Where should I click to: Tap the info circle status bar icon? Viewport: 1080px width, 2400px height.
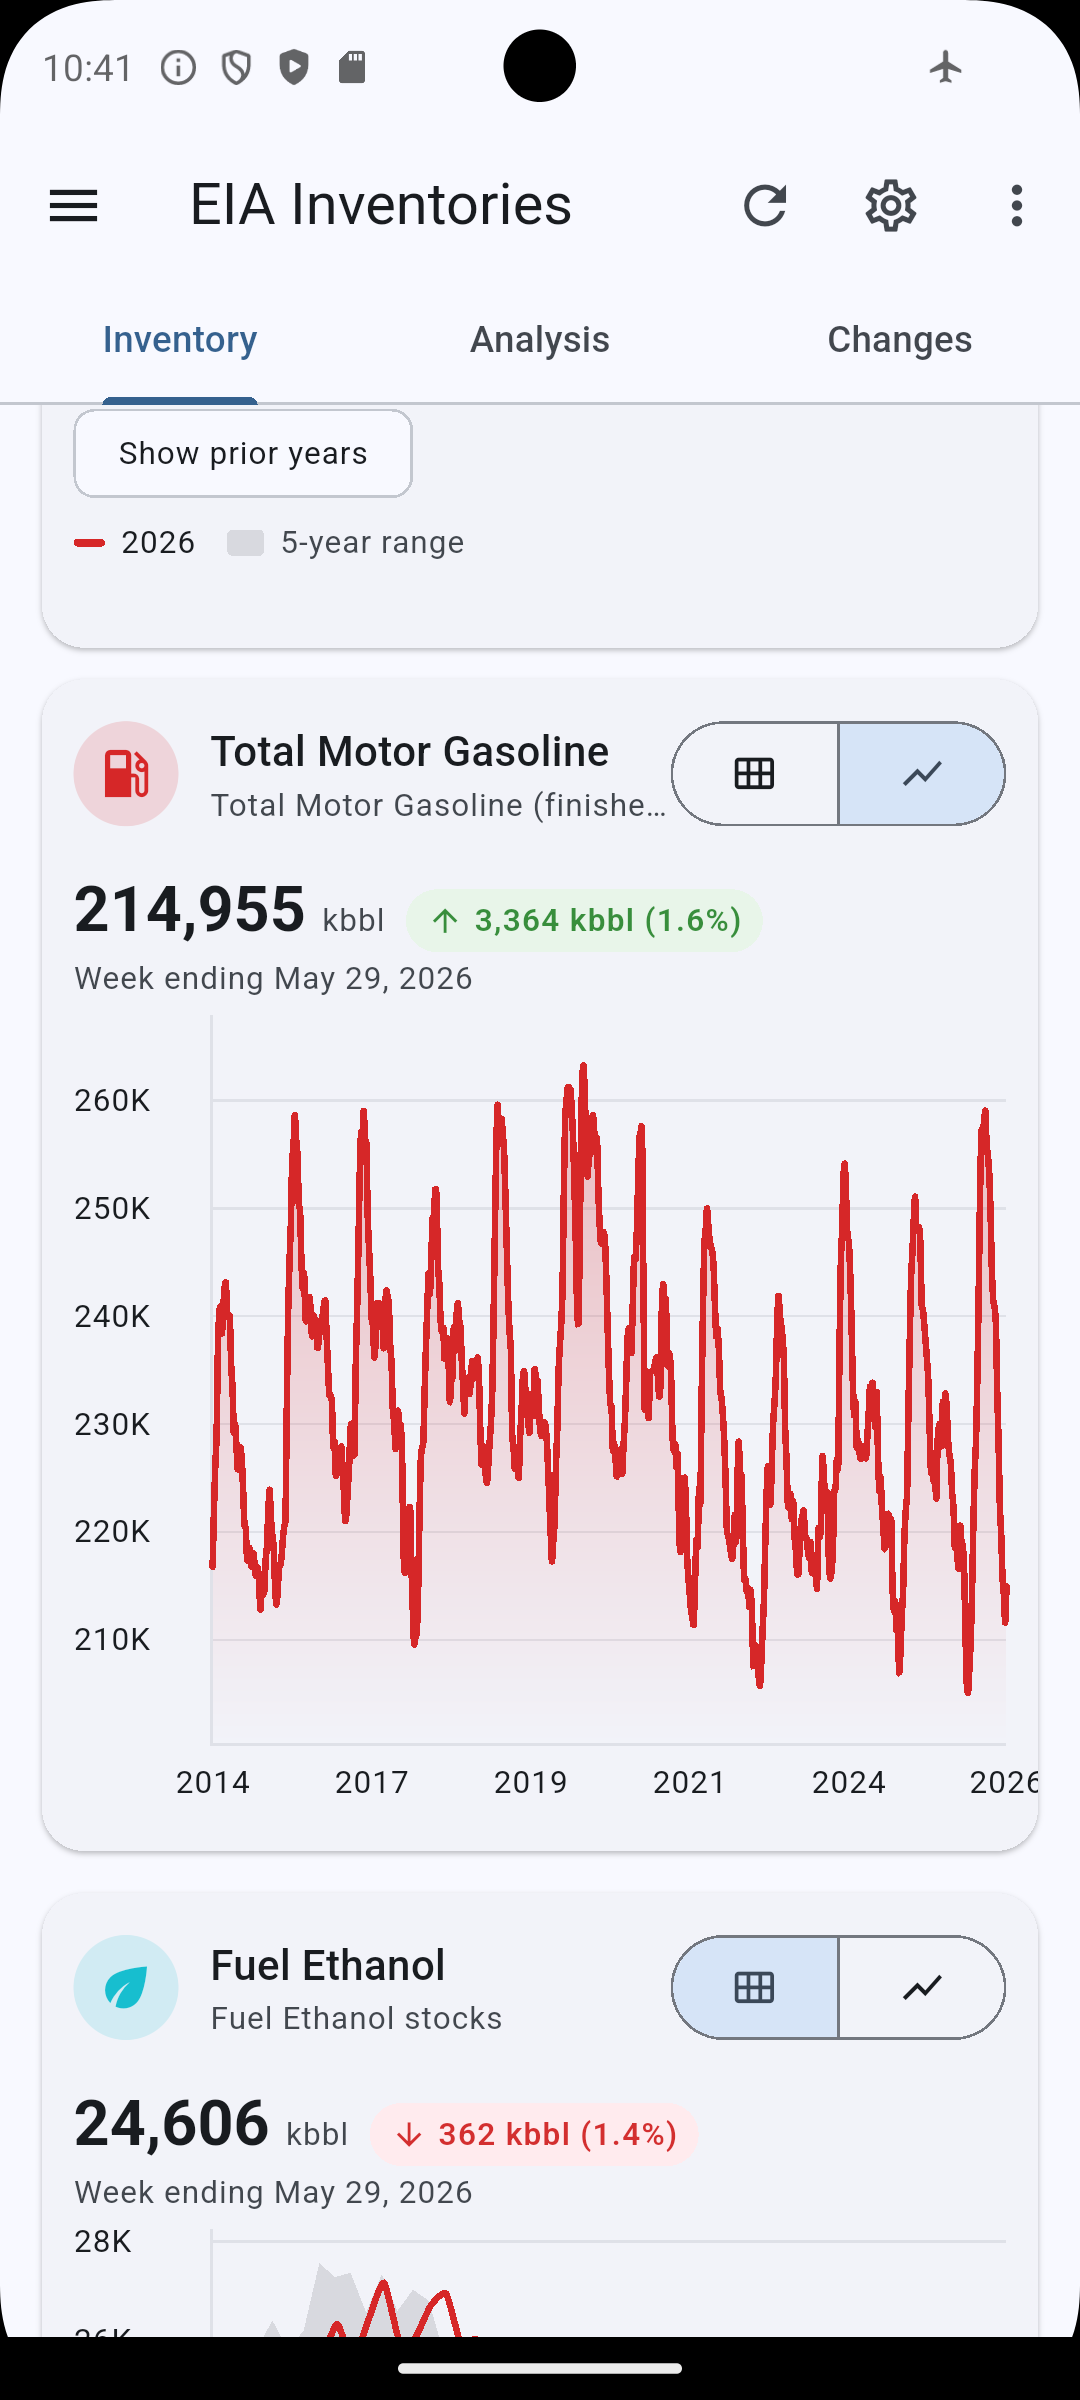coord(178,68)
